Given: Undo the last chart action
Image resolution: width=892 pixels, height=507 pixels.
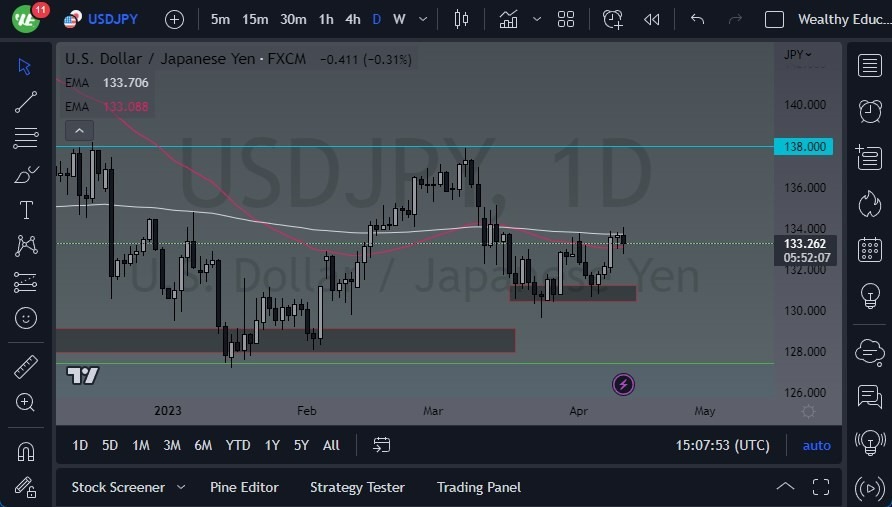Looking at the screenshot, I should 697,19.
